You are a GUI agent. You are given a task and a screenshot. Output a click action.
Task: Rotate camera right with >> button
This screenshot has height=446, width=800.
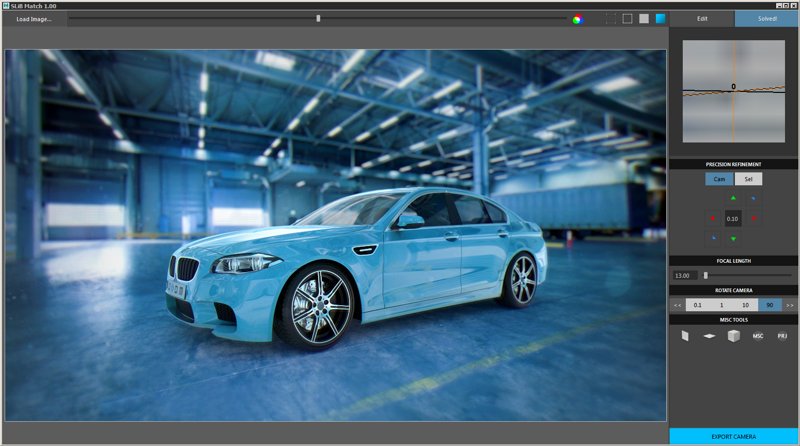pyautogui.click(x=790, y=305)
